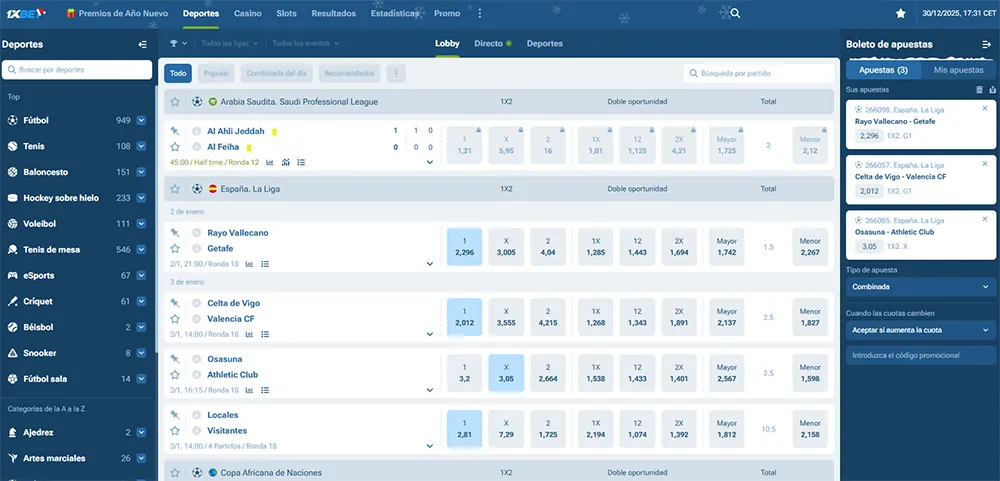Open list icon for Al Ahli Jeddah match

[x=301, y=162]
